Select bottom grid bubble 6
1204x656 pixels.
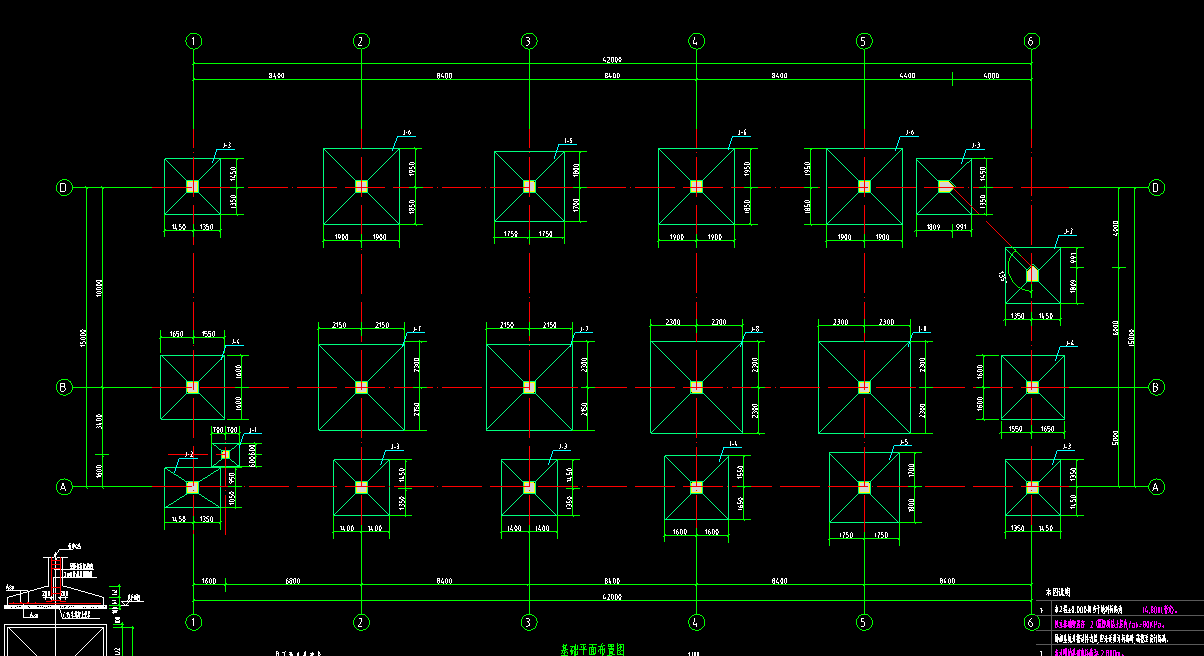(x=1031, y=622)
